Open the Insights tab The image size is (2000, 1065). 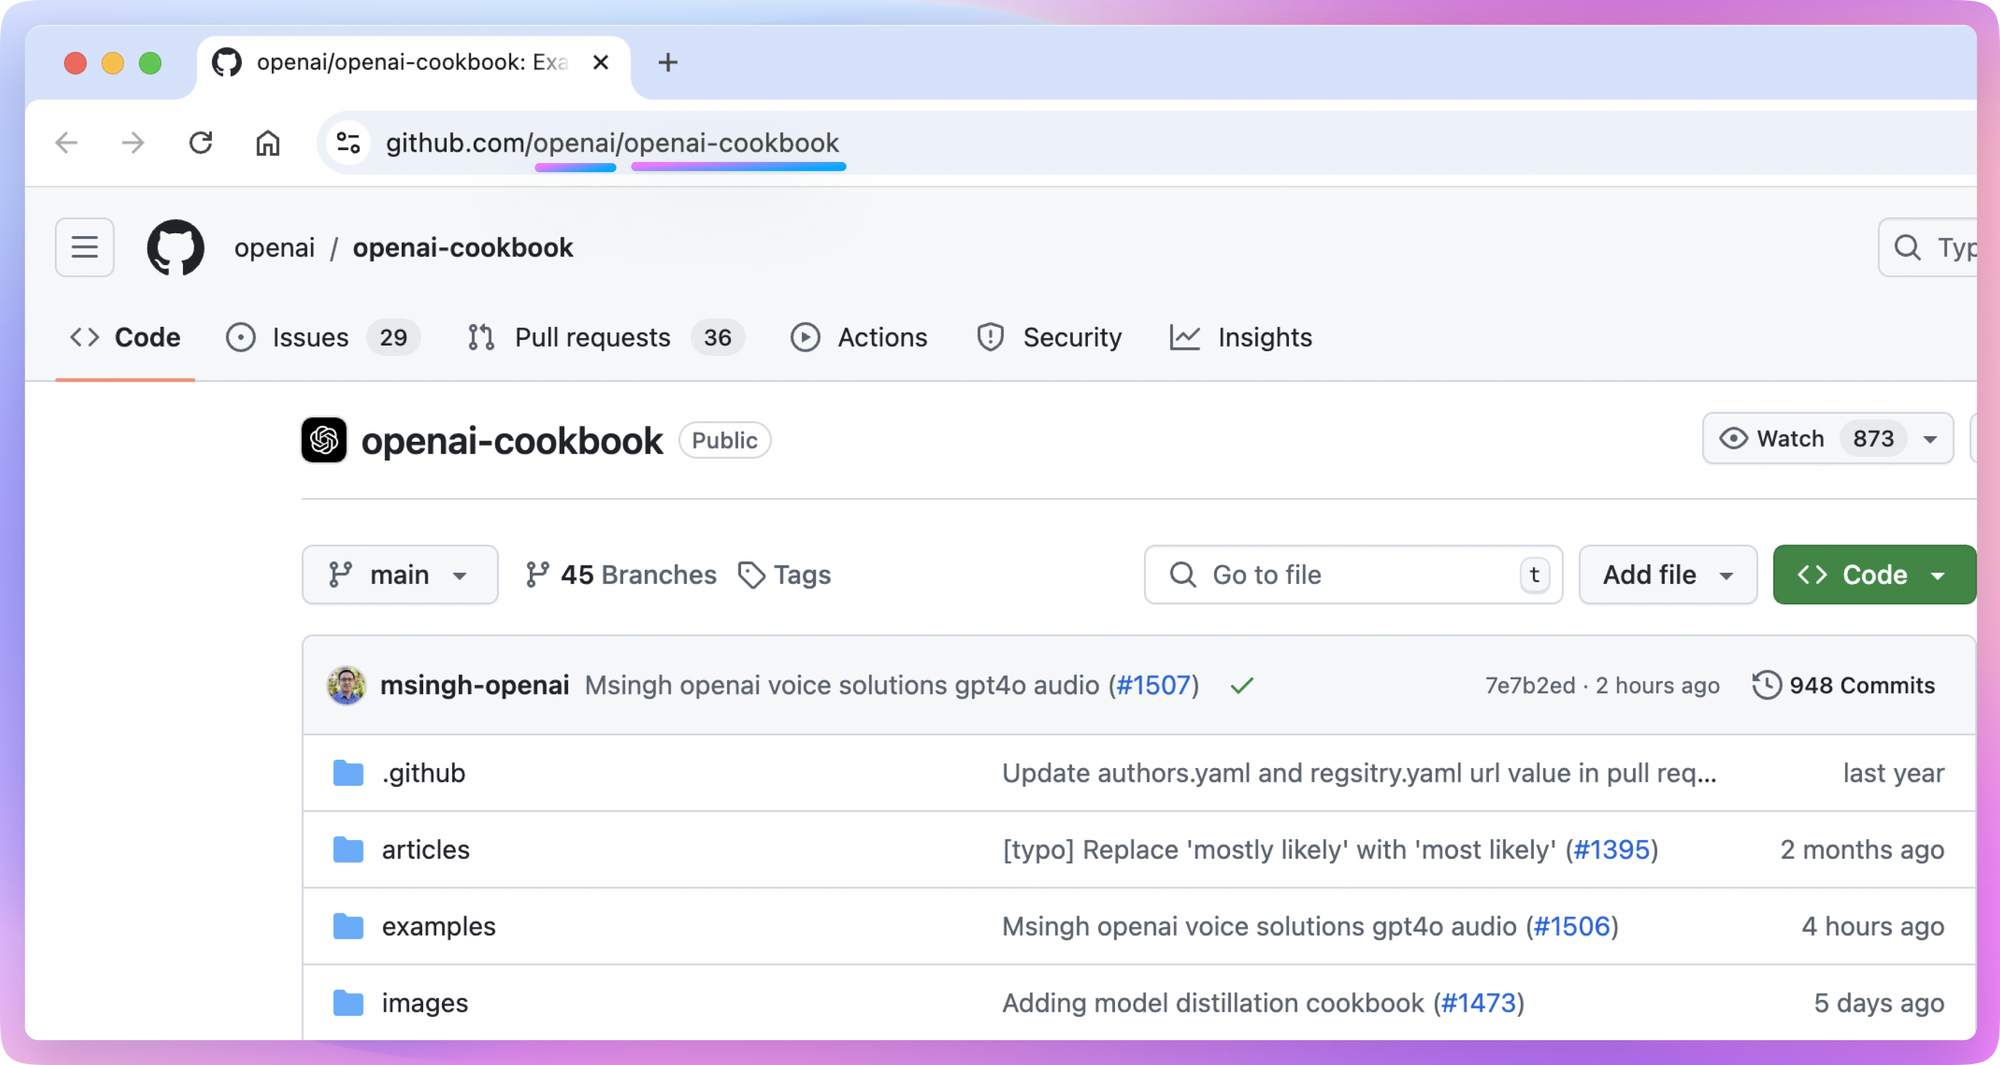click(x=1241, y=338)
